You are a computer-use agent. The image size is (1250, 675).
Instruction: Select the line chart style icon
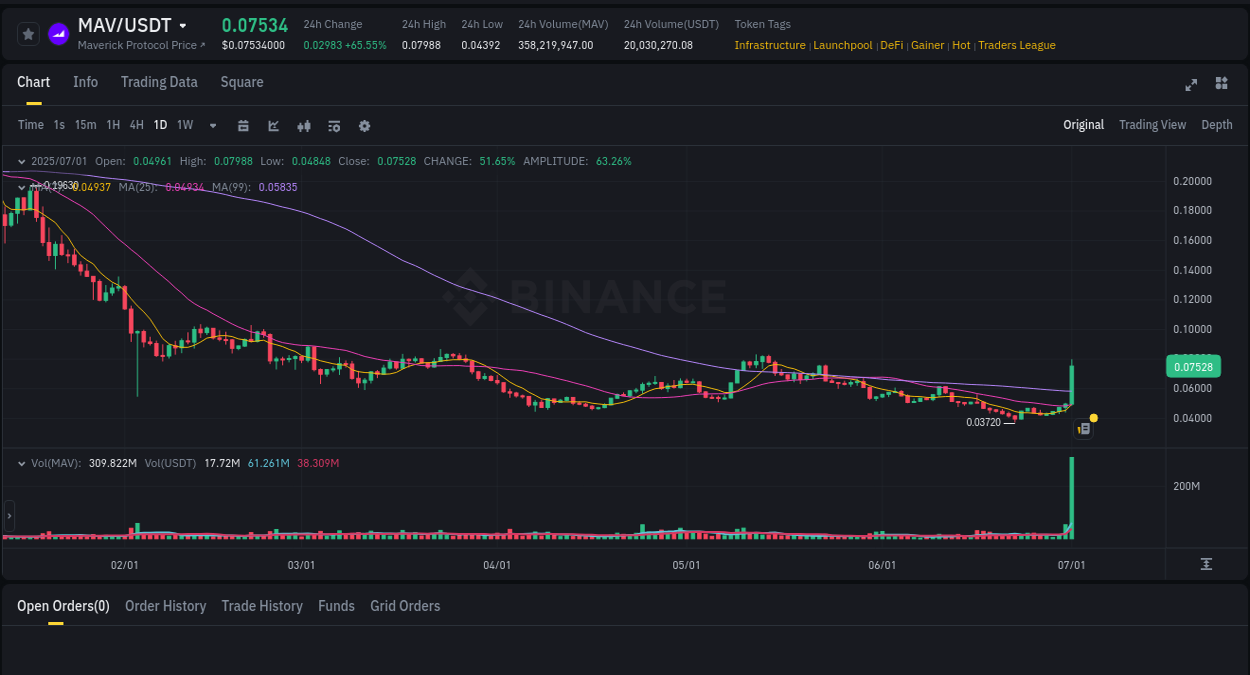[x=272, y=125]
